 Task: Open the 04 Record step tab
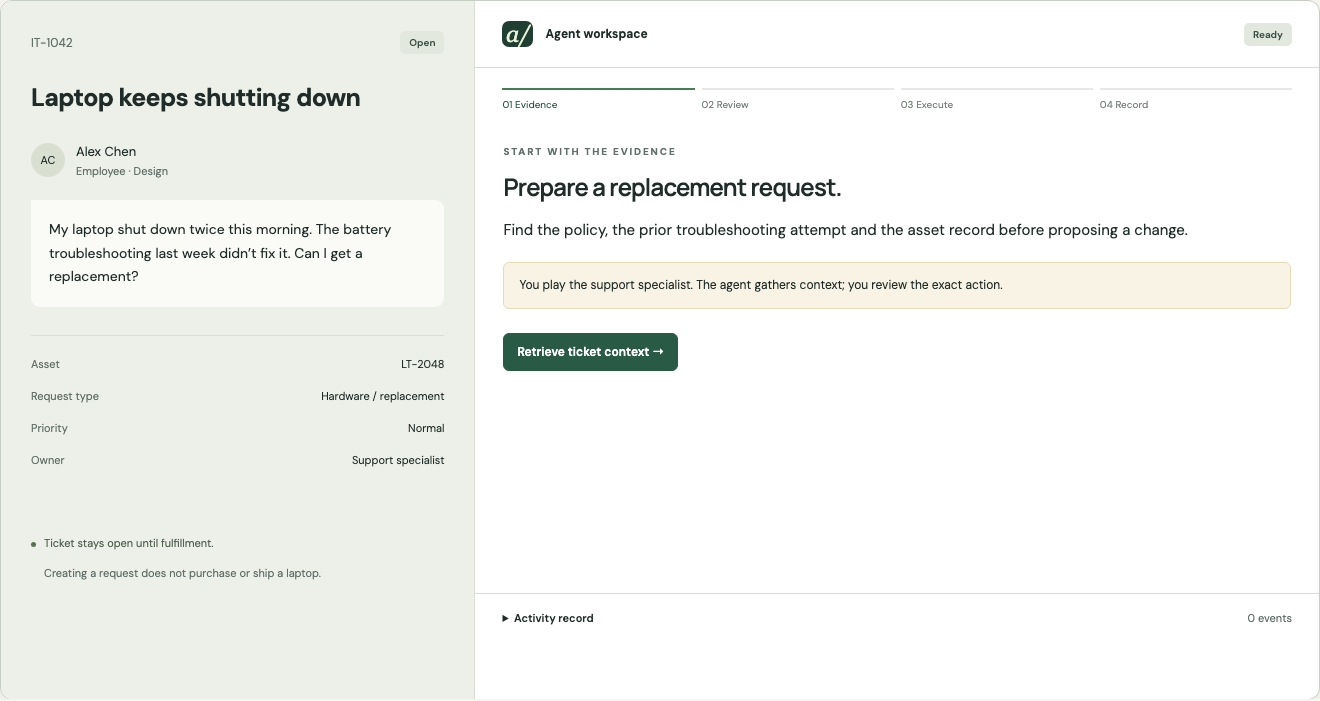pos(1196,98)
